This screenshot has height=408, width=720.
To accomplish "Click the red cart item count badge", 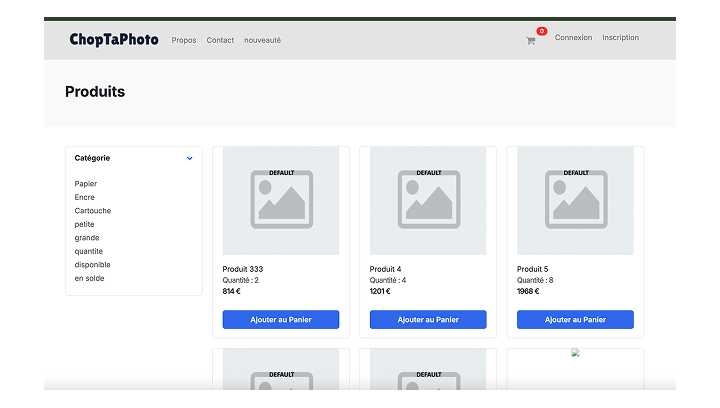I will (542, 31).
